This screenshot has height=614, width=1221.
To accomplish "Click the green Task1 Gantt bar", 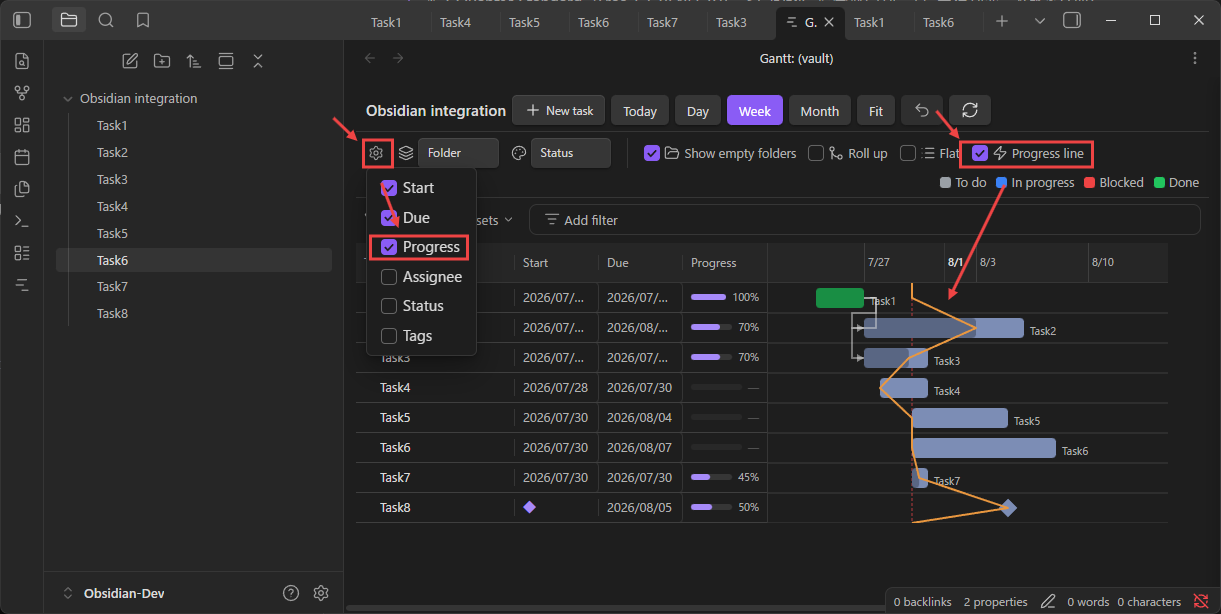I will point(839,297).
